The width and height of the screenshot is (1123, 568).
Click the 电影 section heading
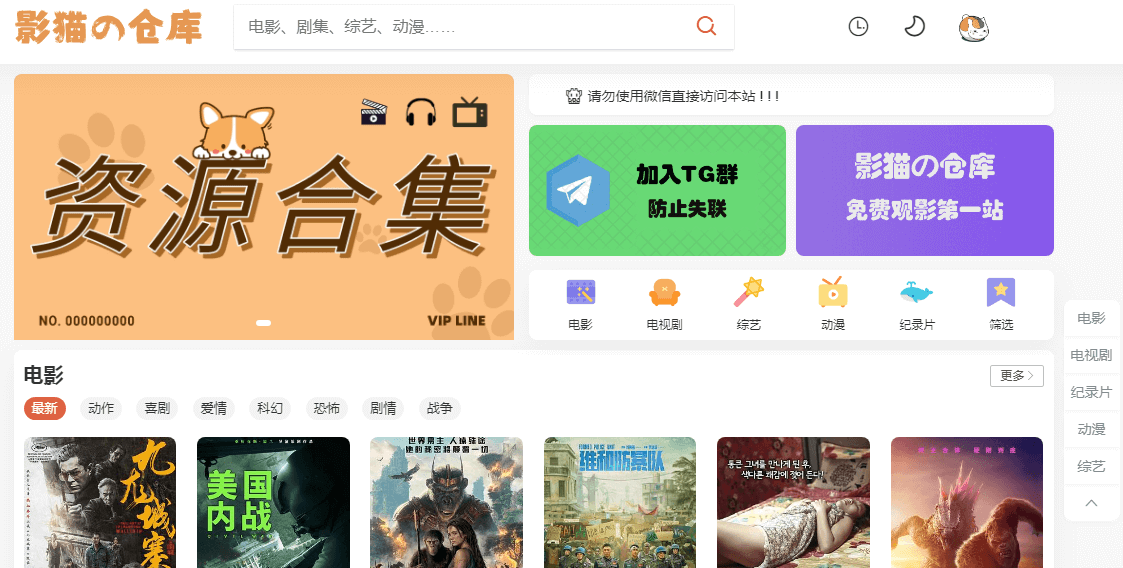click(x=44, y=375)
